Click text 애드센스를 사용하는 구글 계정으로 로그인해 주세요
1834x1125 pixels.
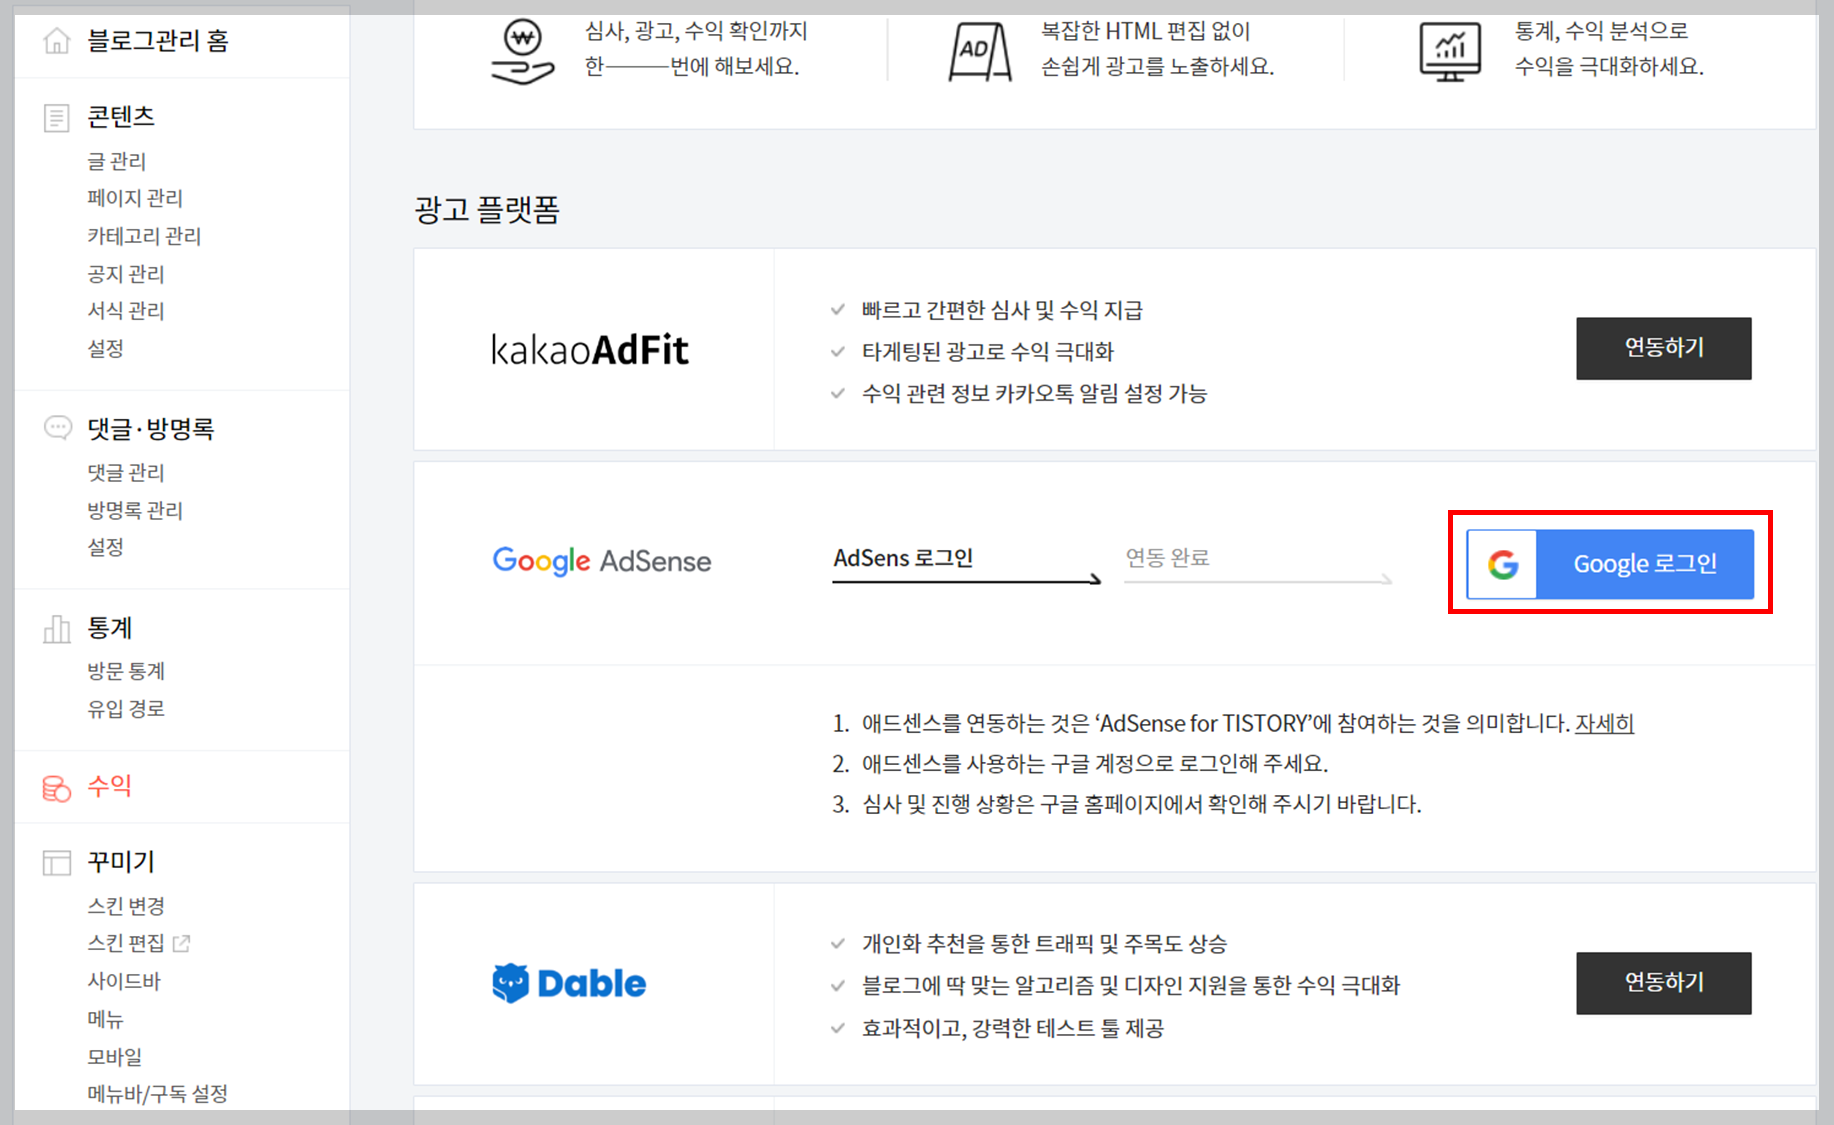tap(1095, 764)
